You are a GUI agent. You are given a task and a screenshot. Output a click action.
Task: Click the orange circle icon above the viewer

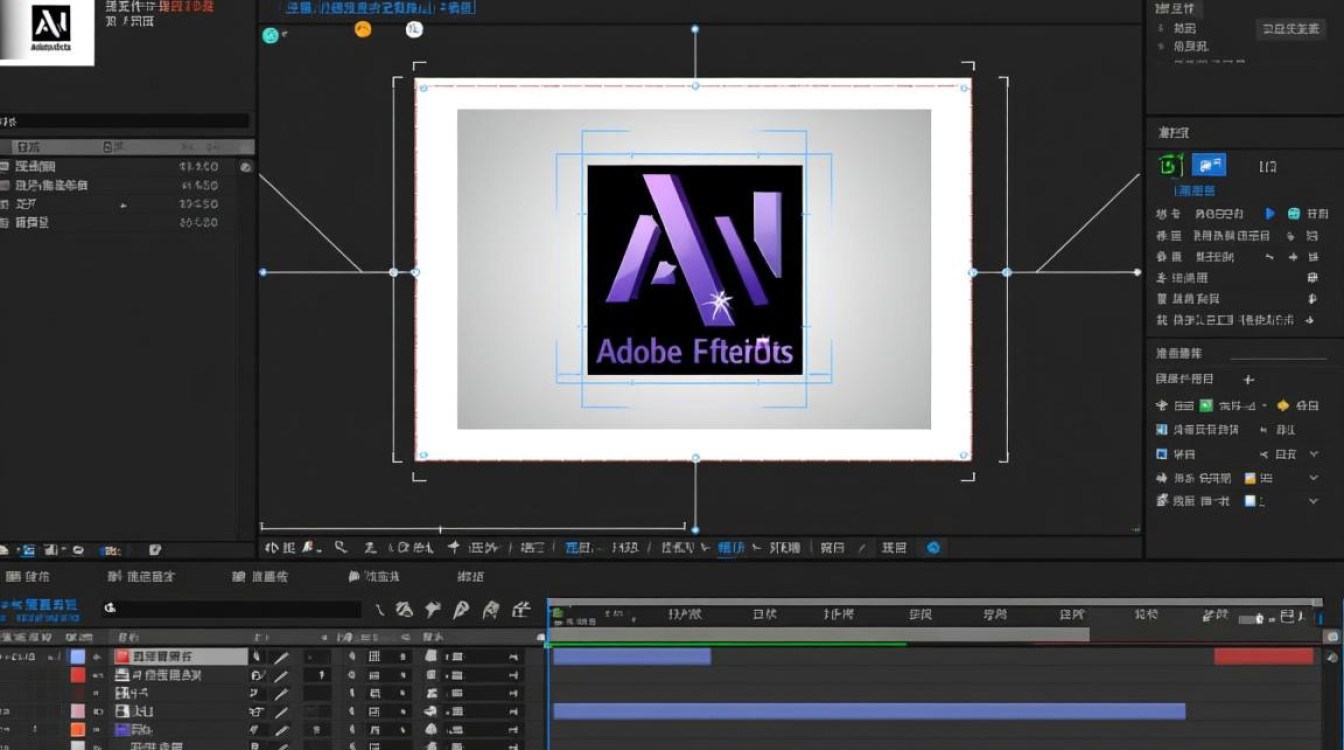363,29
